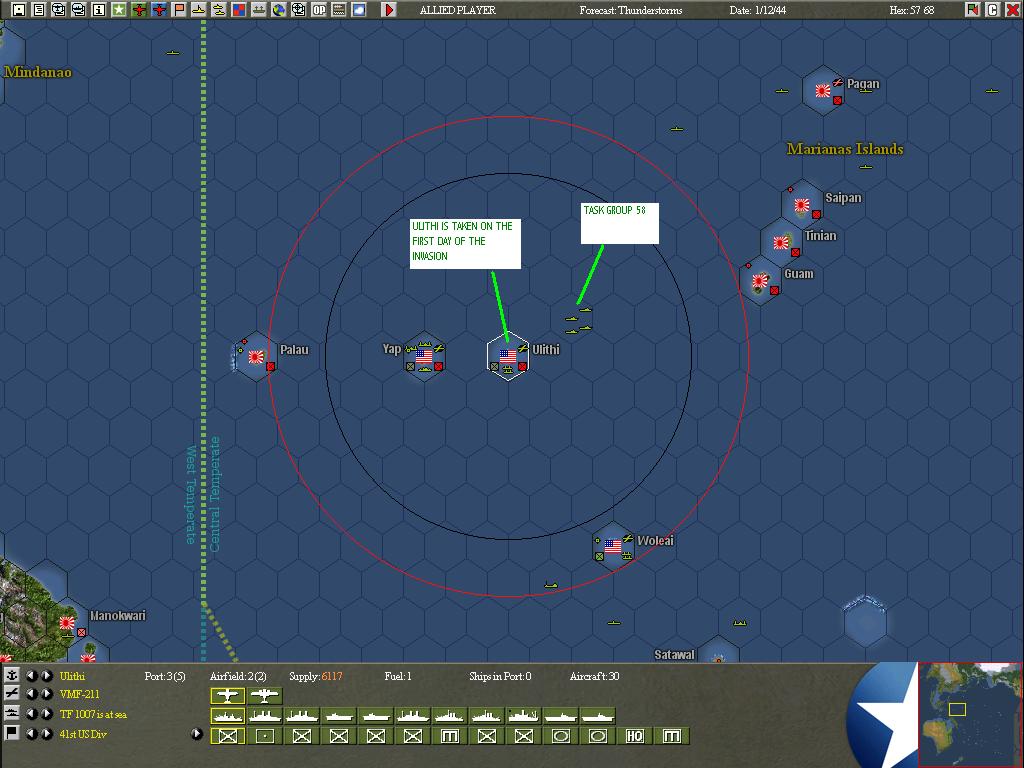Screen dimensions: 1024x768
Task: Click the crosshair target toolbar icon
Action: coord(298,10)
